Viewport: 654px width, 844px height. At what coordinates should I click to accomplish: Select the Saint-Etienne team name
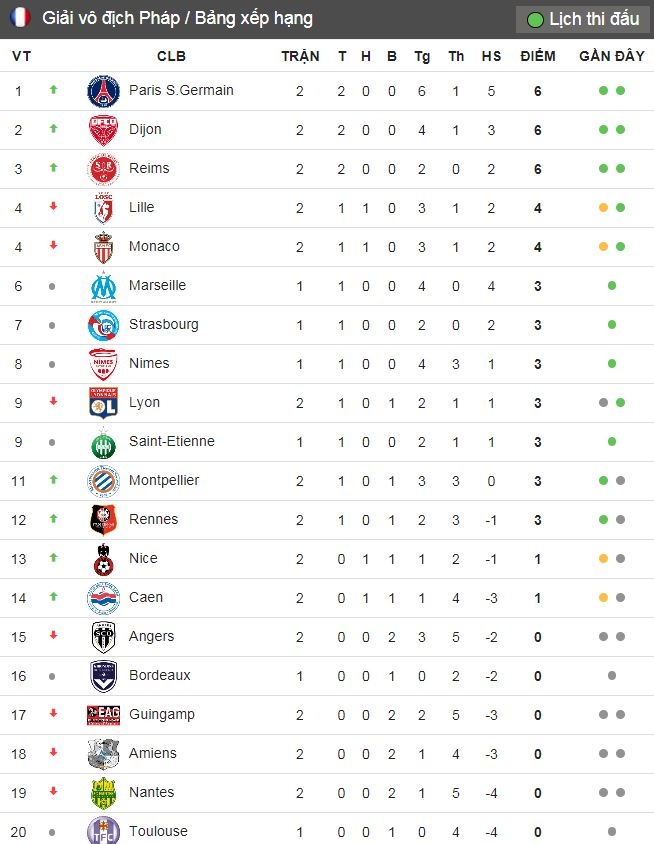pyautogui.click(x=171, y=441)
